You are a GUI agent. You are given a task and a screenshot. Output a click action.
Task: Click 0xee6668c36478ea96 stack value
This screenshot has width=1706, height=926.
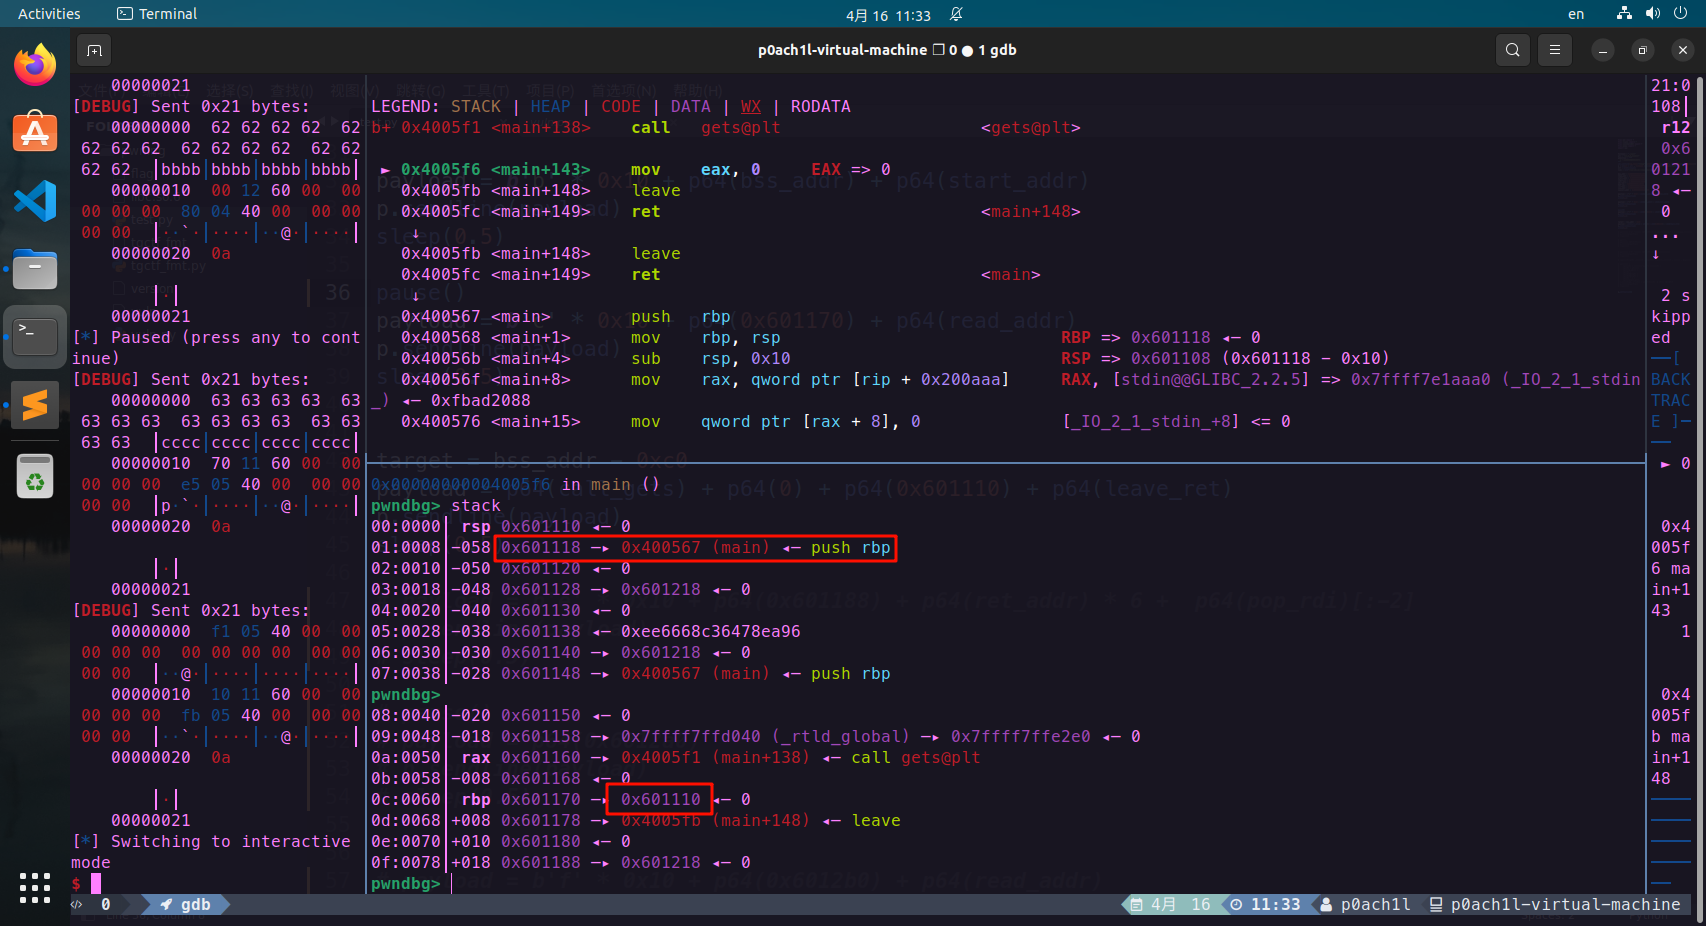pyautogui.click(x=710, y=631)
